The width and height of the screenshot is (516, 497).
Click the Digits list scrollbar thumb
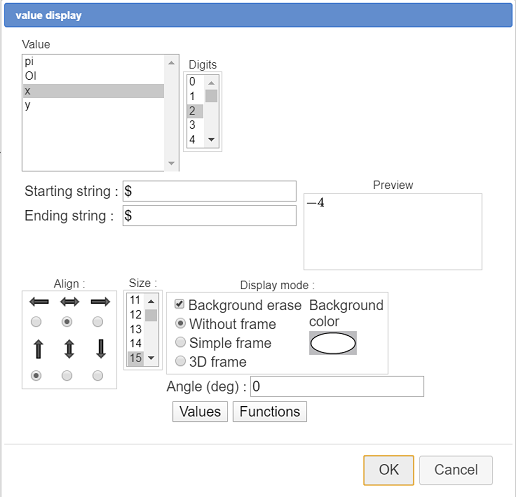(211, 96)
